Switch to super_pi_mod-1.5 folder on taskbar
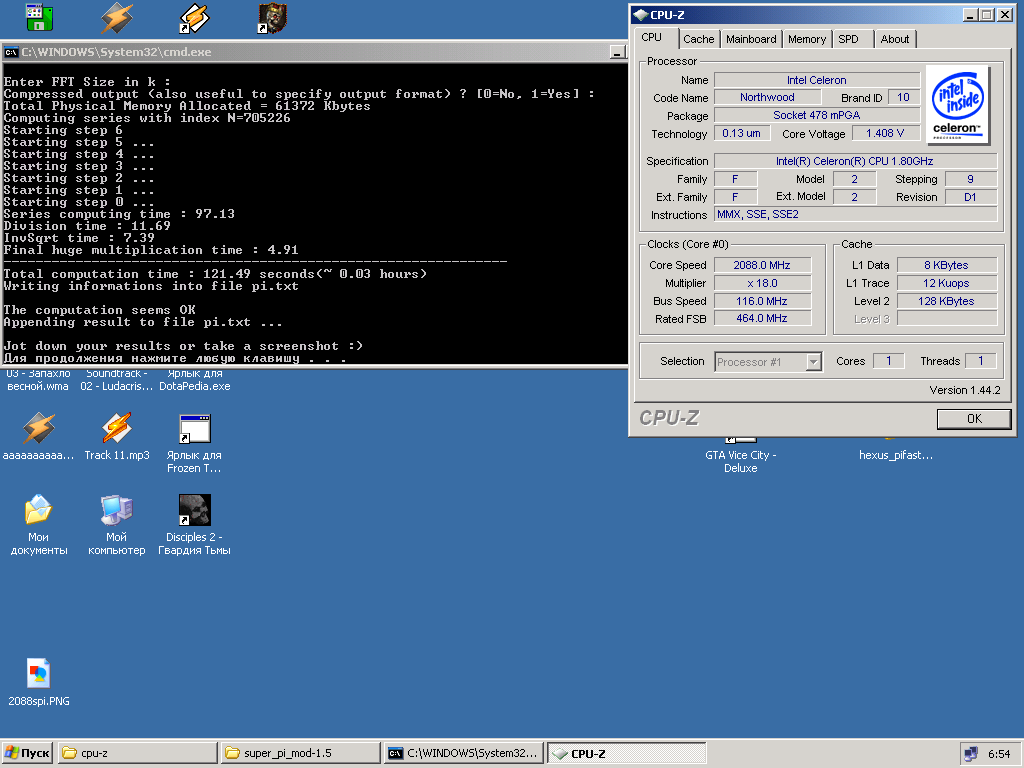Viewport: 1024px width, 768px height. point(300,753)
